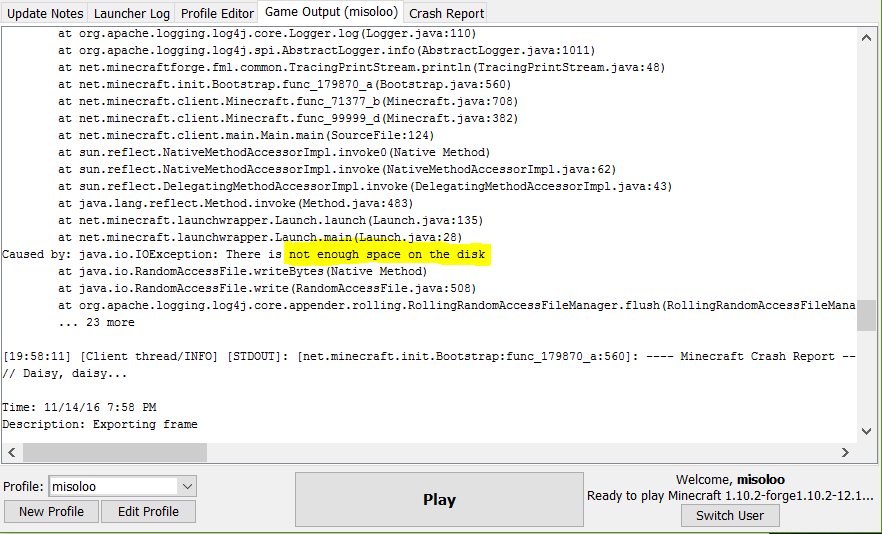Click the 'AbstractLogger.info' stack line
Image resolution: width=882 pixels, height=534 pixels.
click(x=326, y=51)
